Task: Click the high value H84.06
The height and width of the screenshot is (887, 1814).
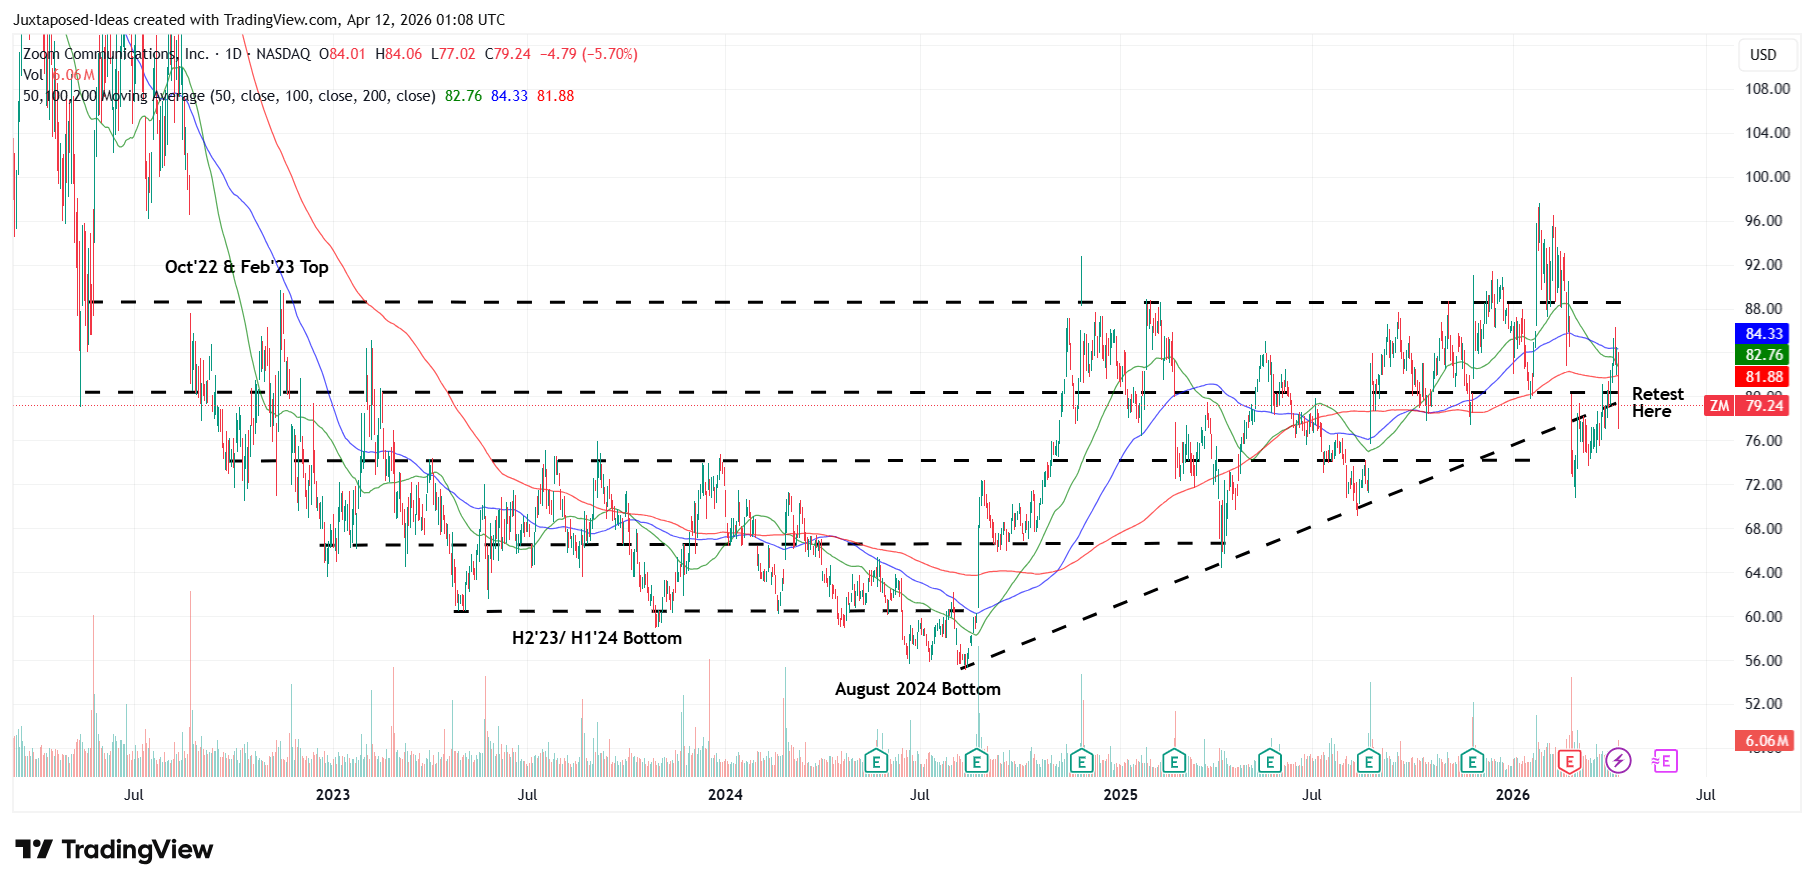Action: pos(398,54)
